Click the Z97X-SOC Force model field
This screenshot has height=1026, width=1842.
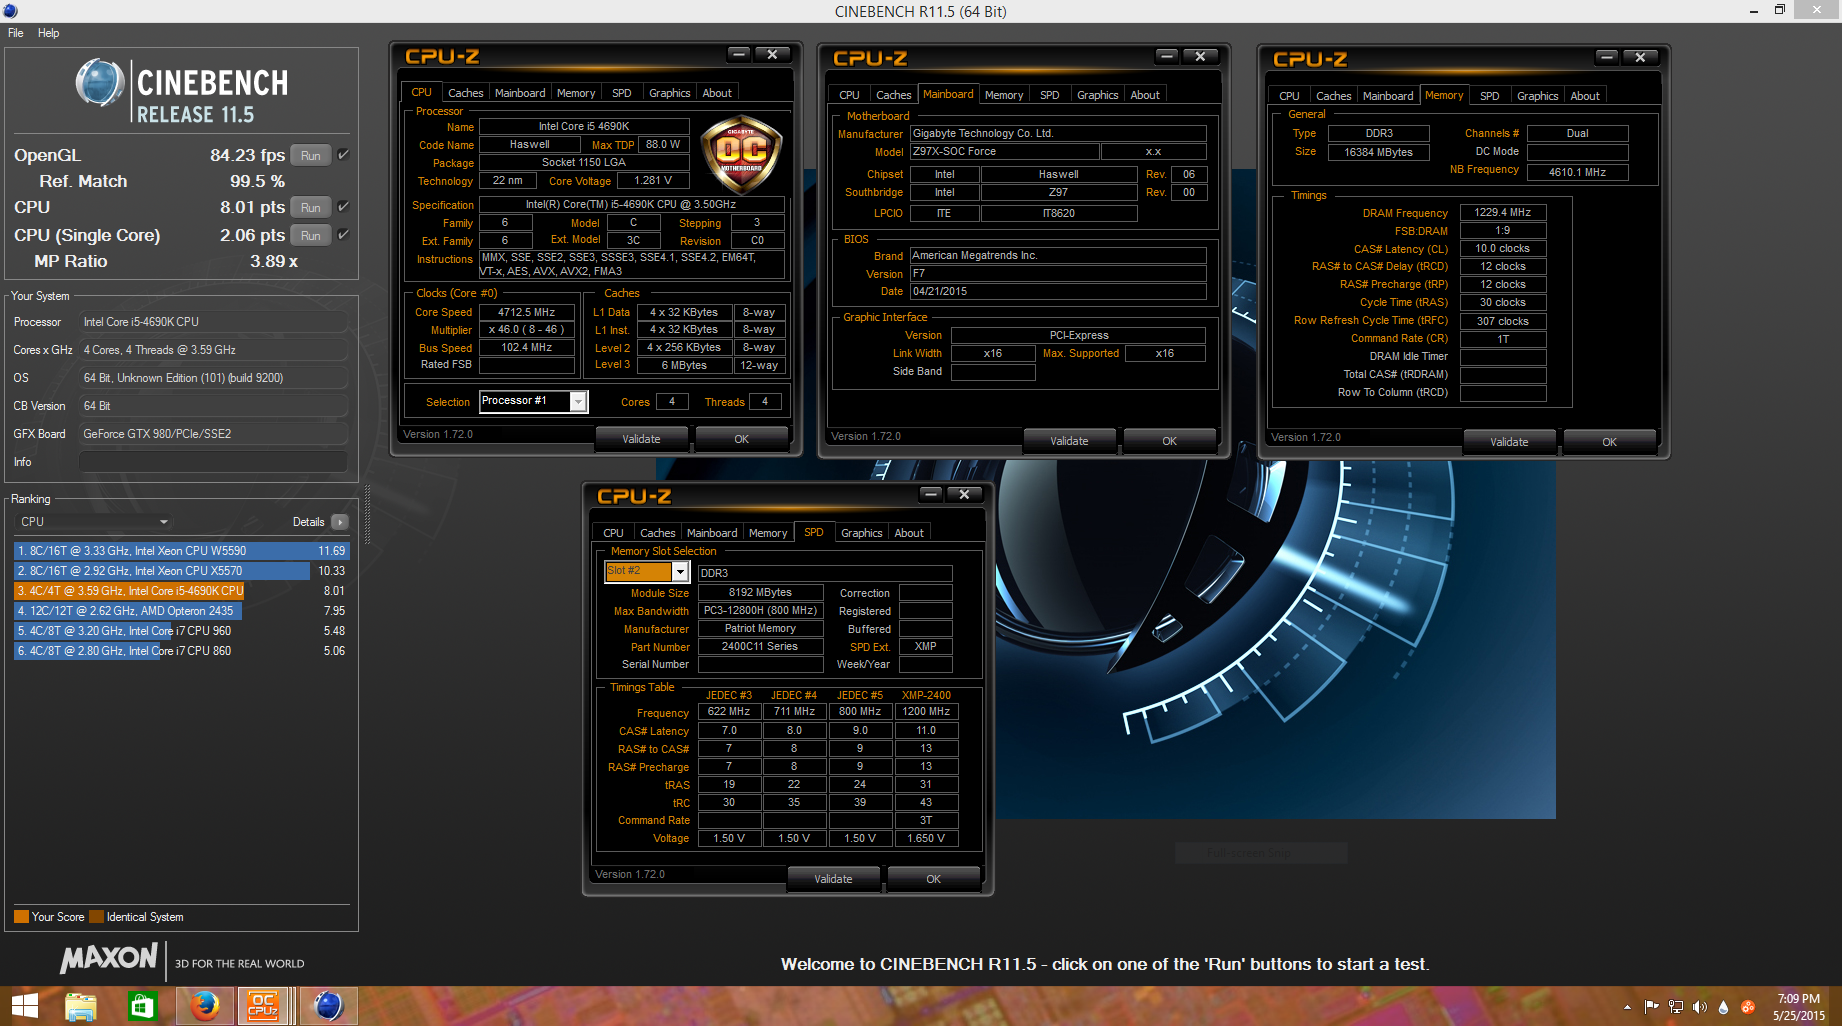pyautogui.click(x=1005, y=151)
